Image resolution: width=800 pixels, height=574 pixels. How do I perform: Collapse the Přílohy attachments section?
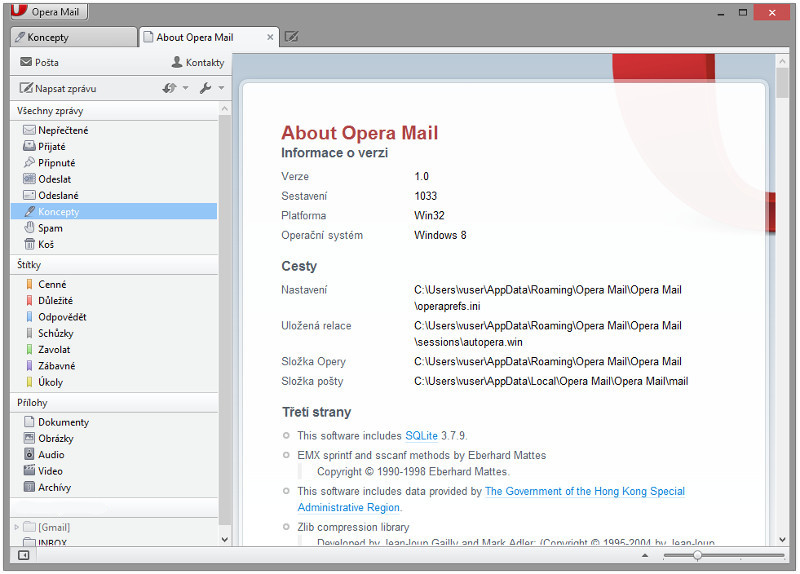tap(114, 403)
